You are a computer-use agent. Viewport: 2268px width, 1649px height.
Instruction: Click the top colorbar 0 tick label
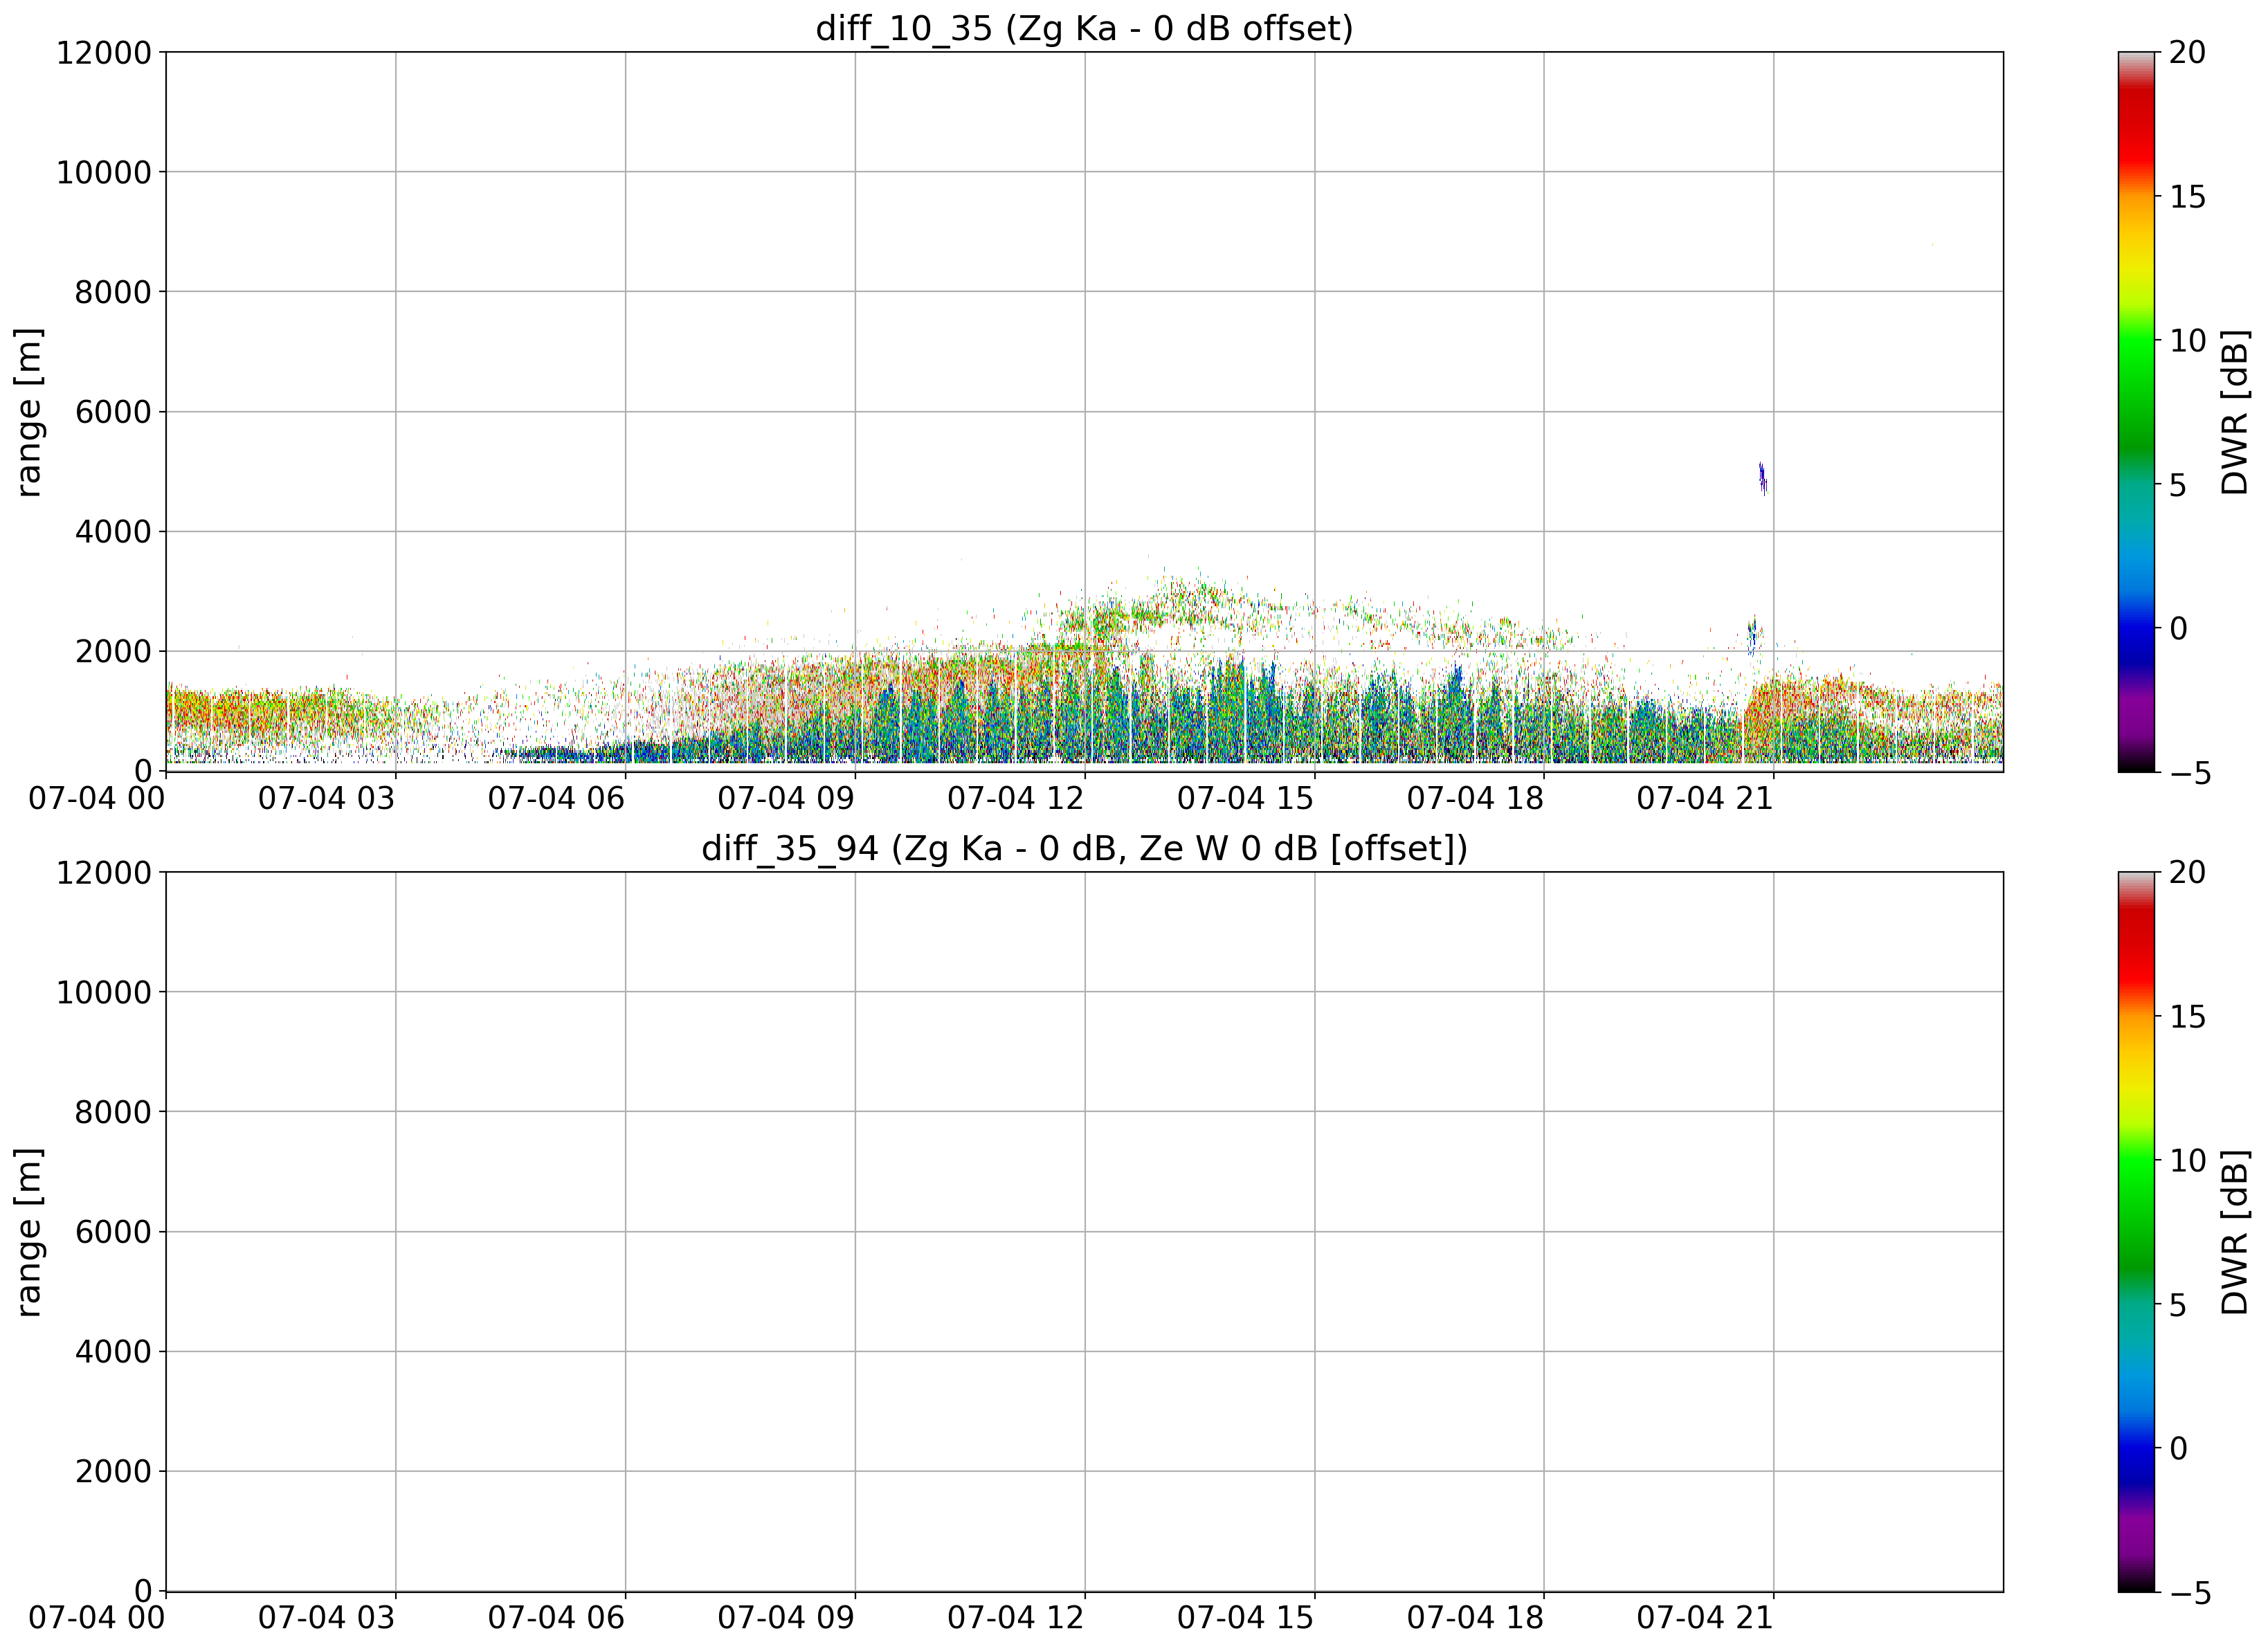point(2178,628)
